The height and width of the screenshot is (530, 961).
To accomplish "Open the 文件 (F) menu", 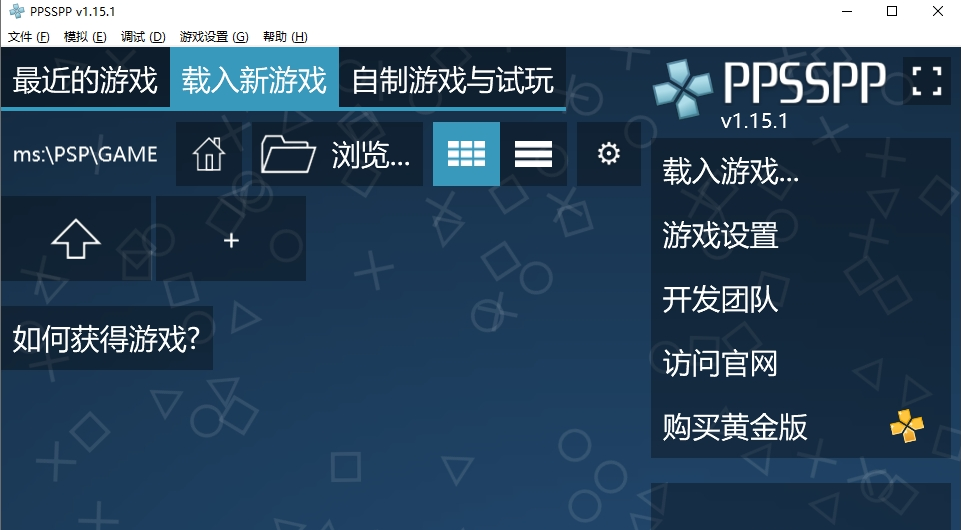I will tap(28, 37).
